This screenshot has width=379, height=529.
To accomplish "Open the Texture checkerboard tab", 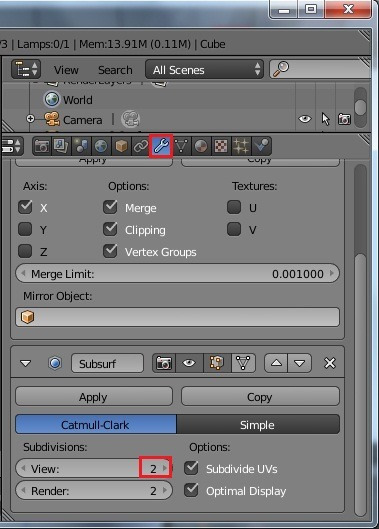I will [221, 146].
